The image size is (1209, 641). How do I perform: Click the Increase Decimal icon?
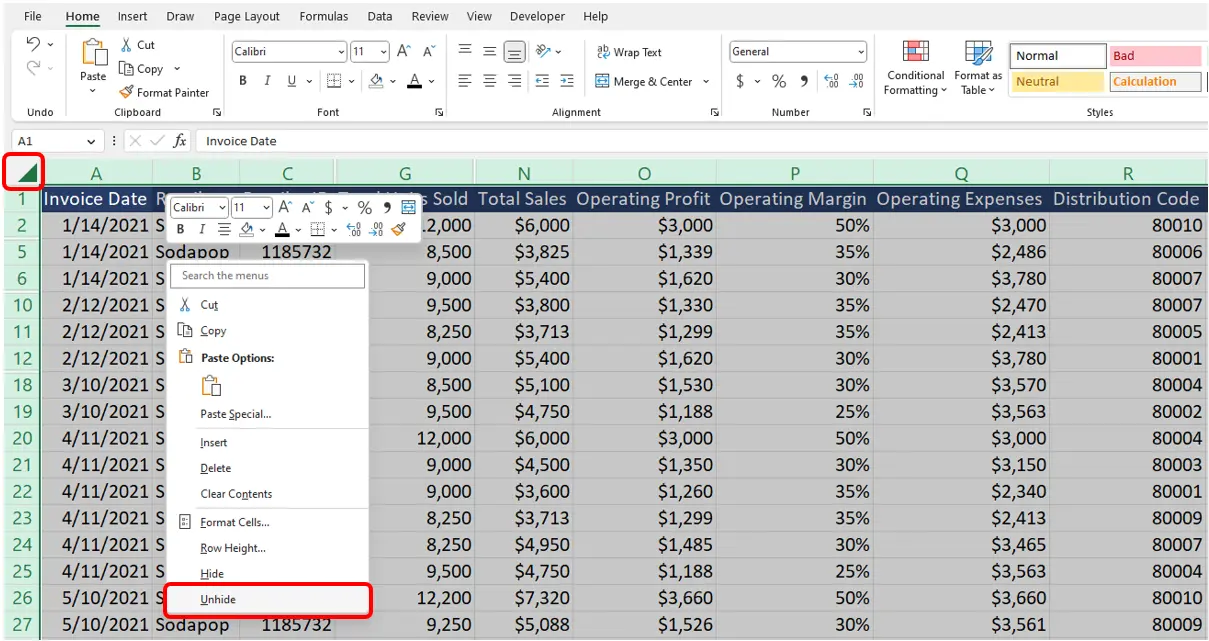(x=830, y=81)
